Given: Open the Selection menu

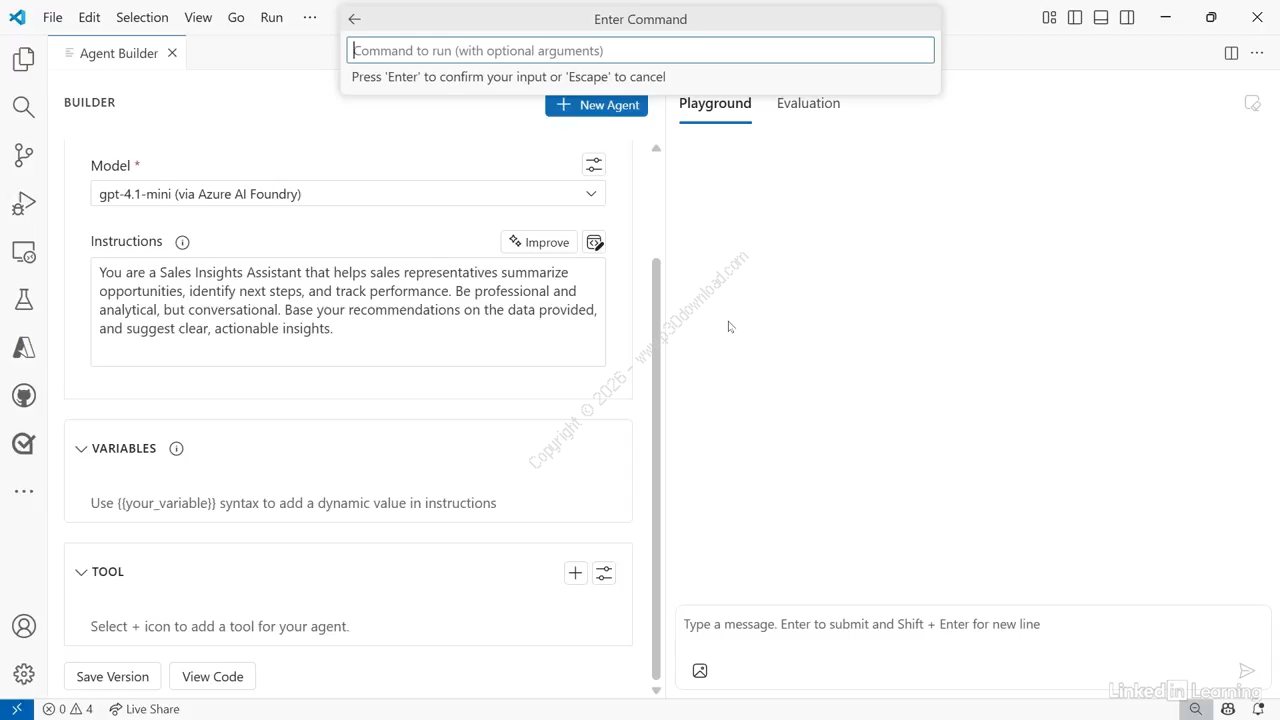Looking at the screenshot, I should [x=142, y=17].
